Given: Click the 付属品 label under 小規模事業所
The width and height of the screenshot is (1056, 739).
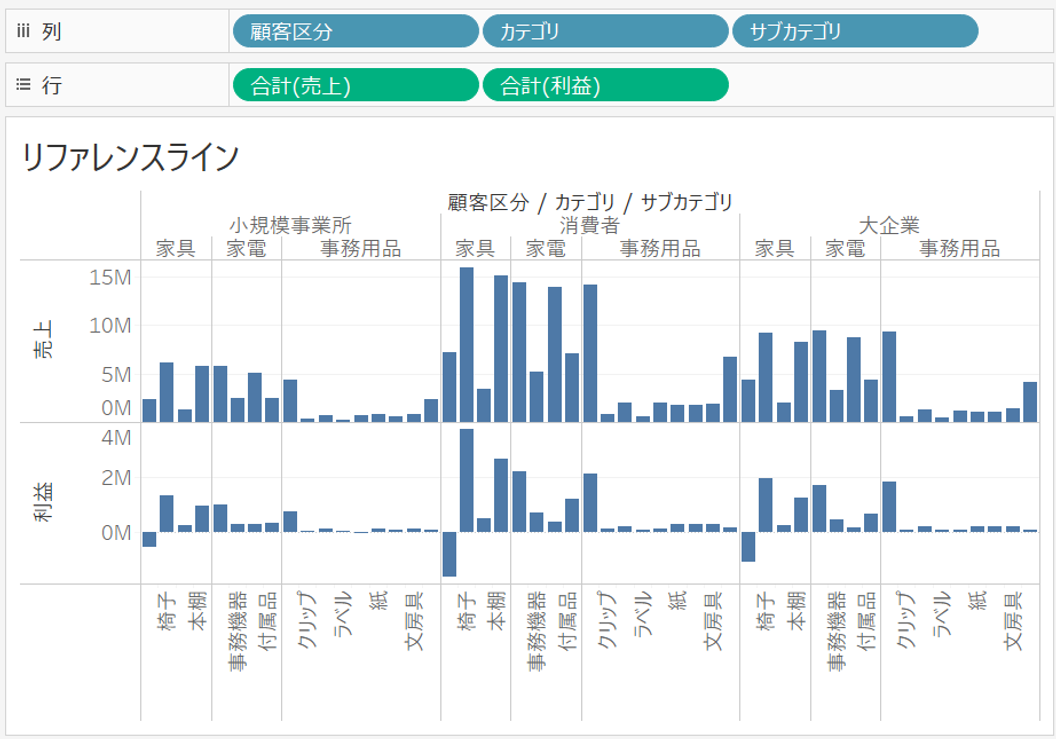Looking at the screenshot, I should coord(269,620).
